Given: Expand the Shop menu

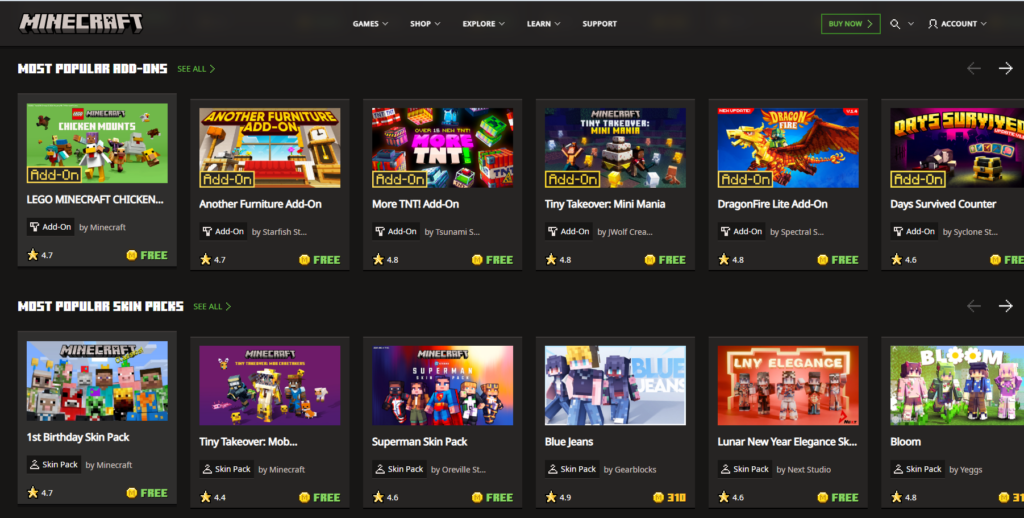Looking at the screenshot, I should pos(425,24).
